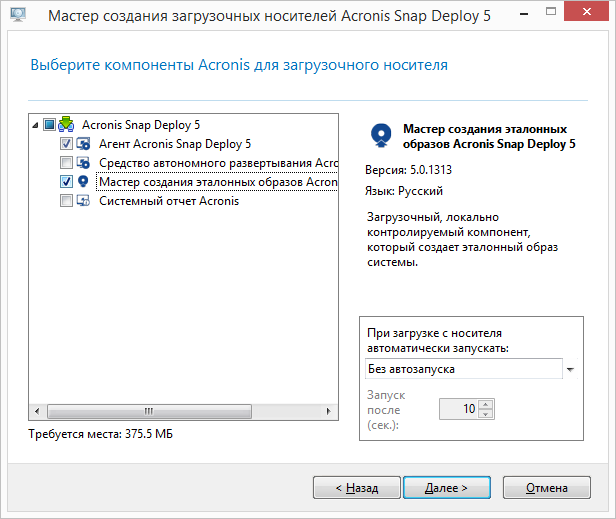Image resolution: width=616 pixels, height=519 pixels.
Task: Select Средство автономного развертывания row text
Action: (x=218, y=163)
